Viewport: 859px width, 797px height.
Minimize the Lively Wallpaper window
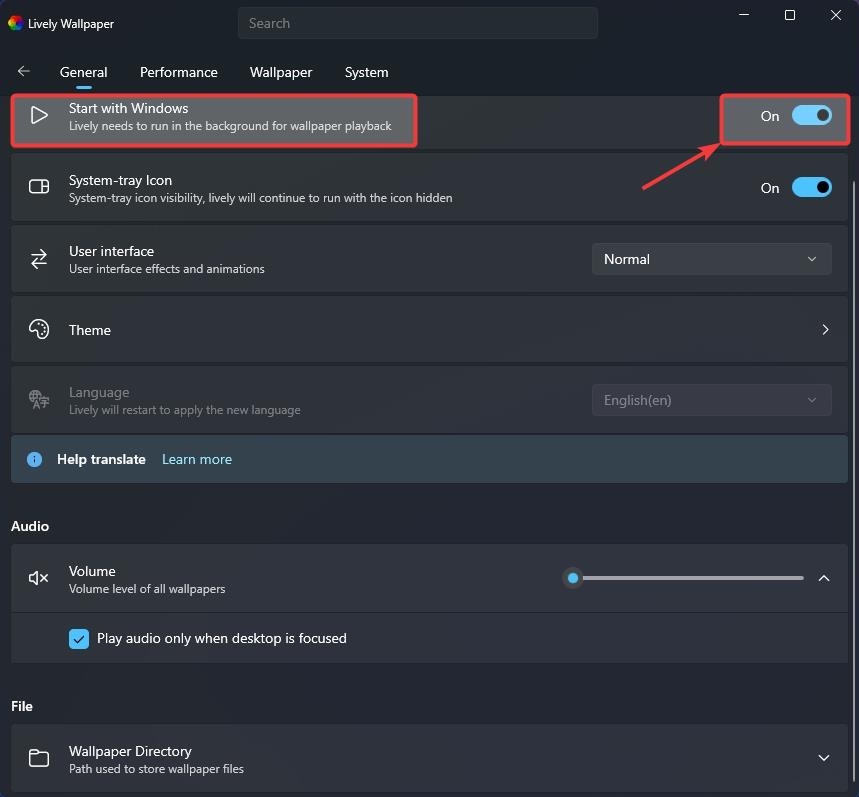(744, 15)
